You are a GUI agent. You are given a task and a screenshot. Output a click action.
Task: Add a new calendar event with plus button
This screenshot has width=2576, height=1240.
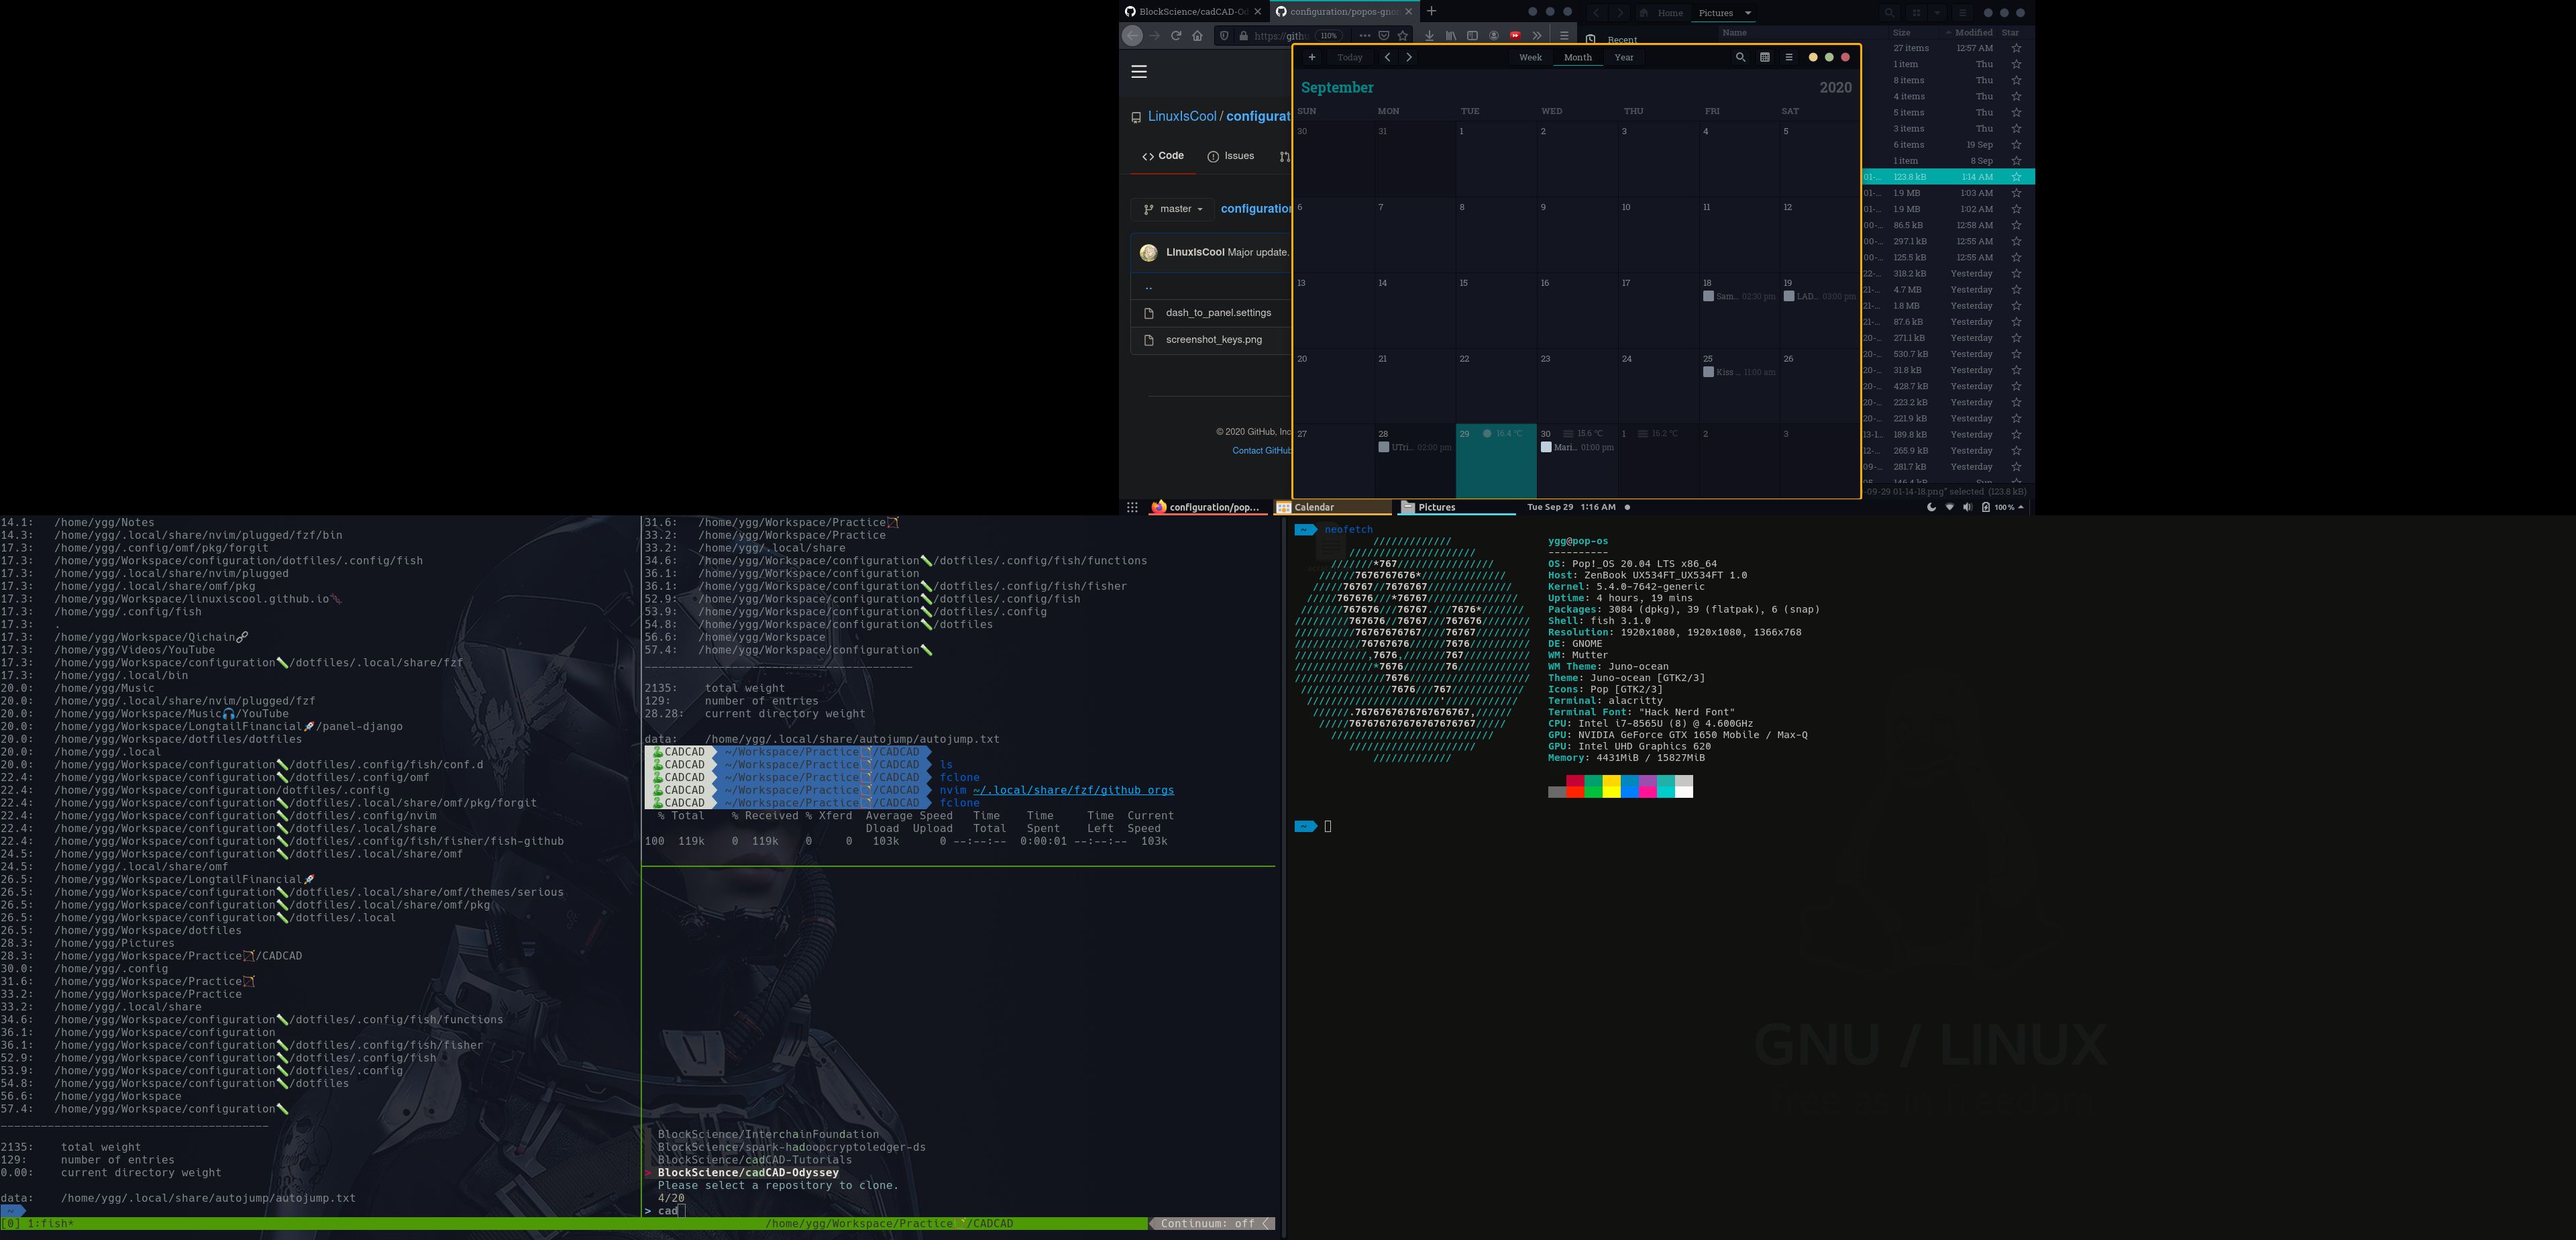click(x=1312, y=57)
